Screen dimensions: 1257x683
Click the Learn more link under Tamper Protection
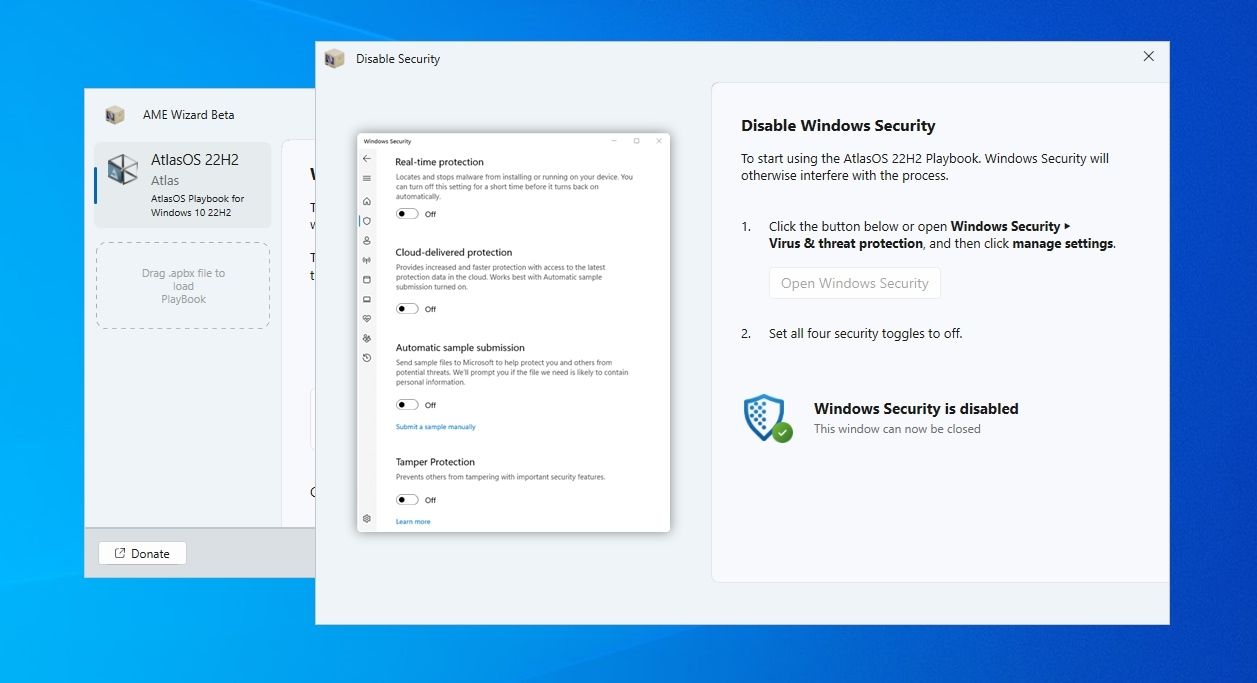tap(413, 522)
